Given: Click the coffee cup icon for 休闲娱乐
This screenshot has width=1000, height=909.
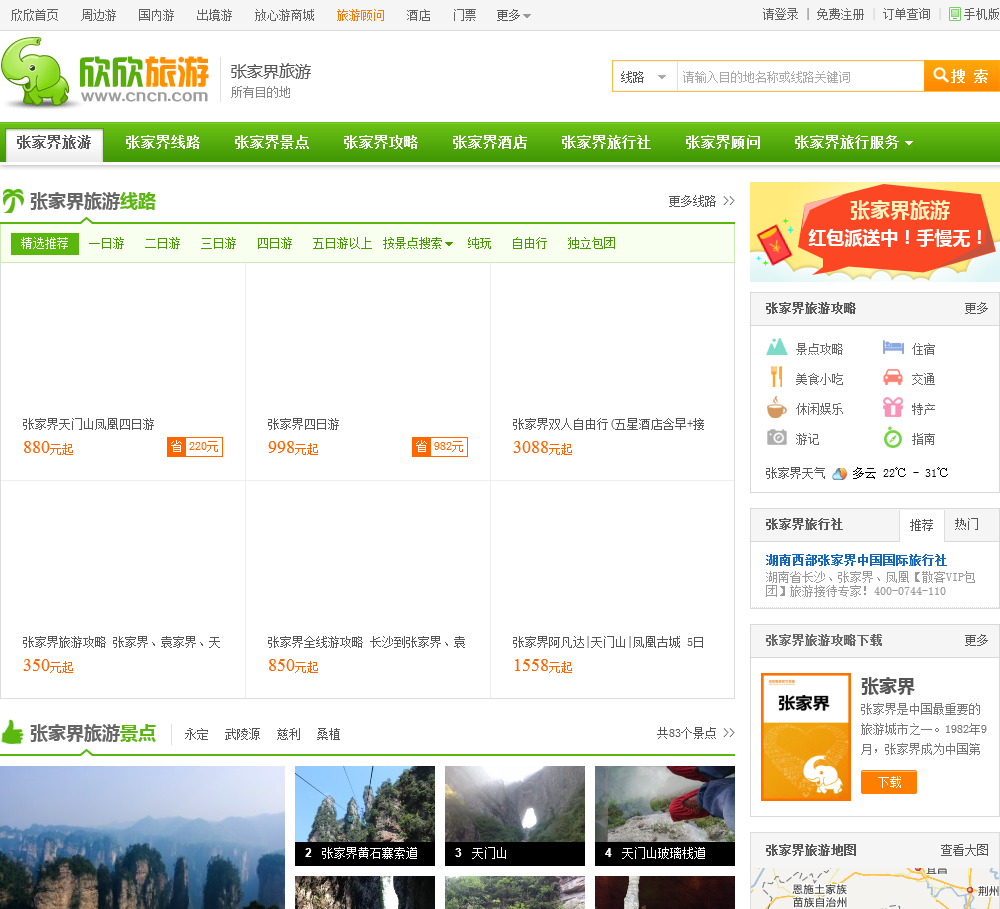Looking at the screenshot, I should pos(776,407).
